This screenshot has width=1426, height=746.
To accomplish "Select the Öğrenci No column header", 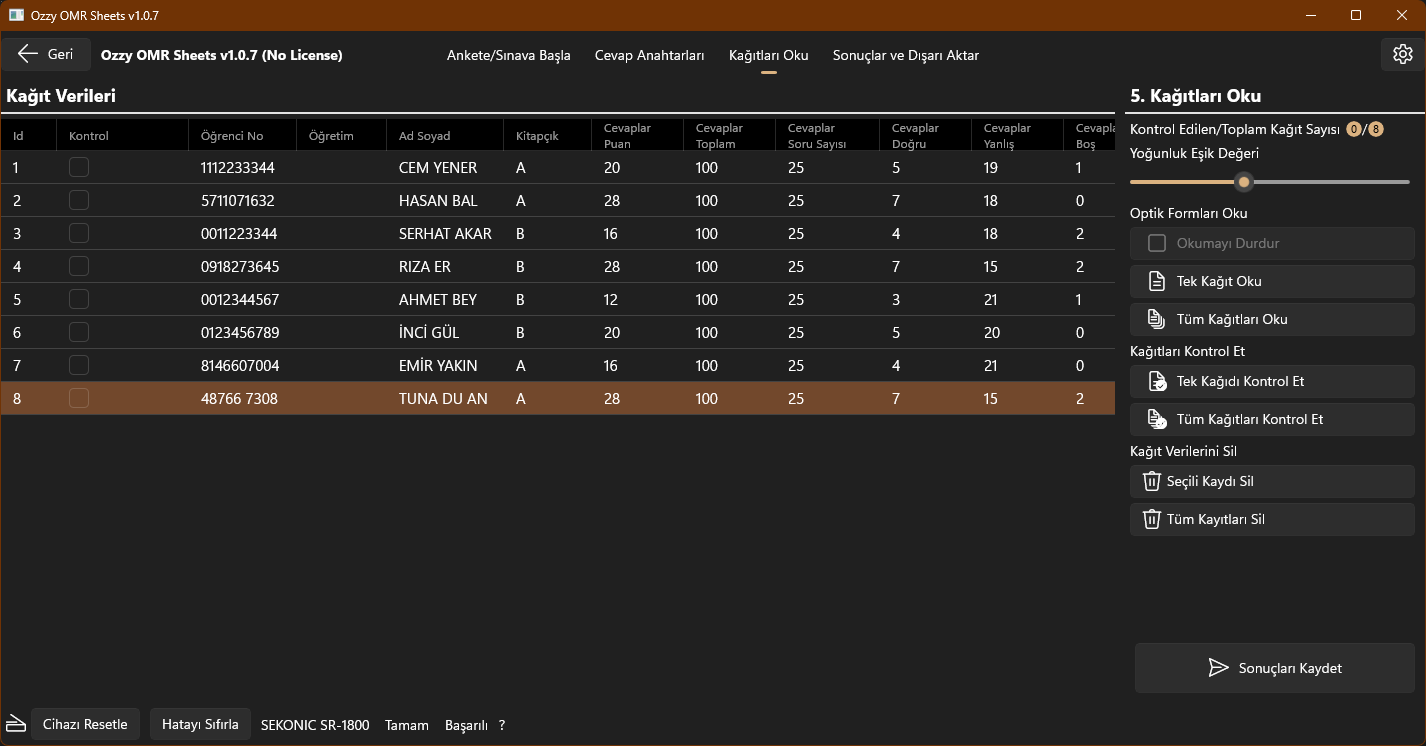I will tap(232, 136).
